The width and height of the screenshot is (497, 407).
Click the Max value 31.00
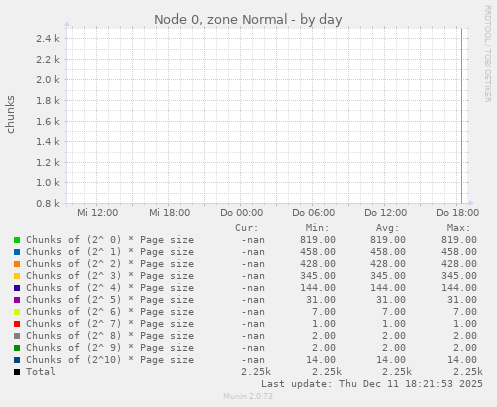coord(462,300)
